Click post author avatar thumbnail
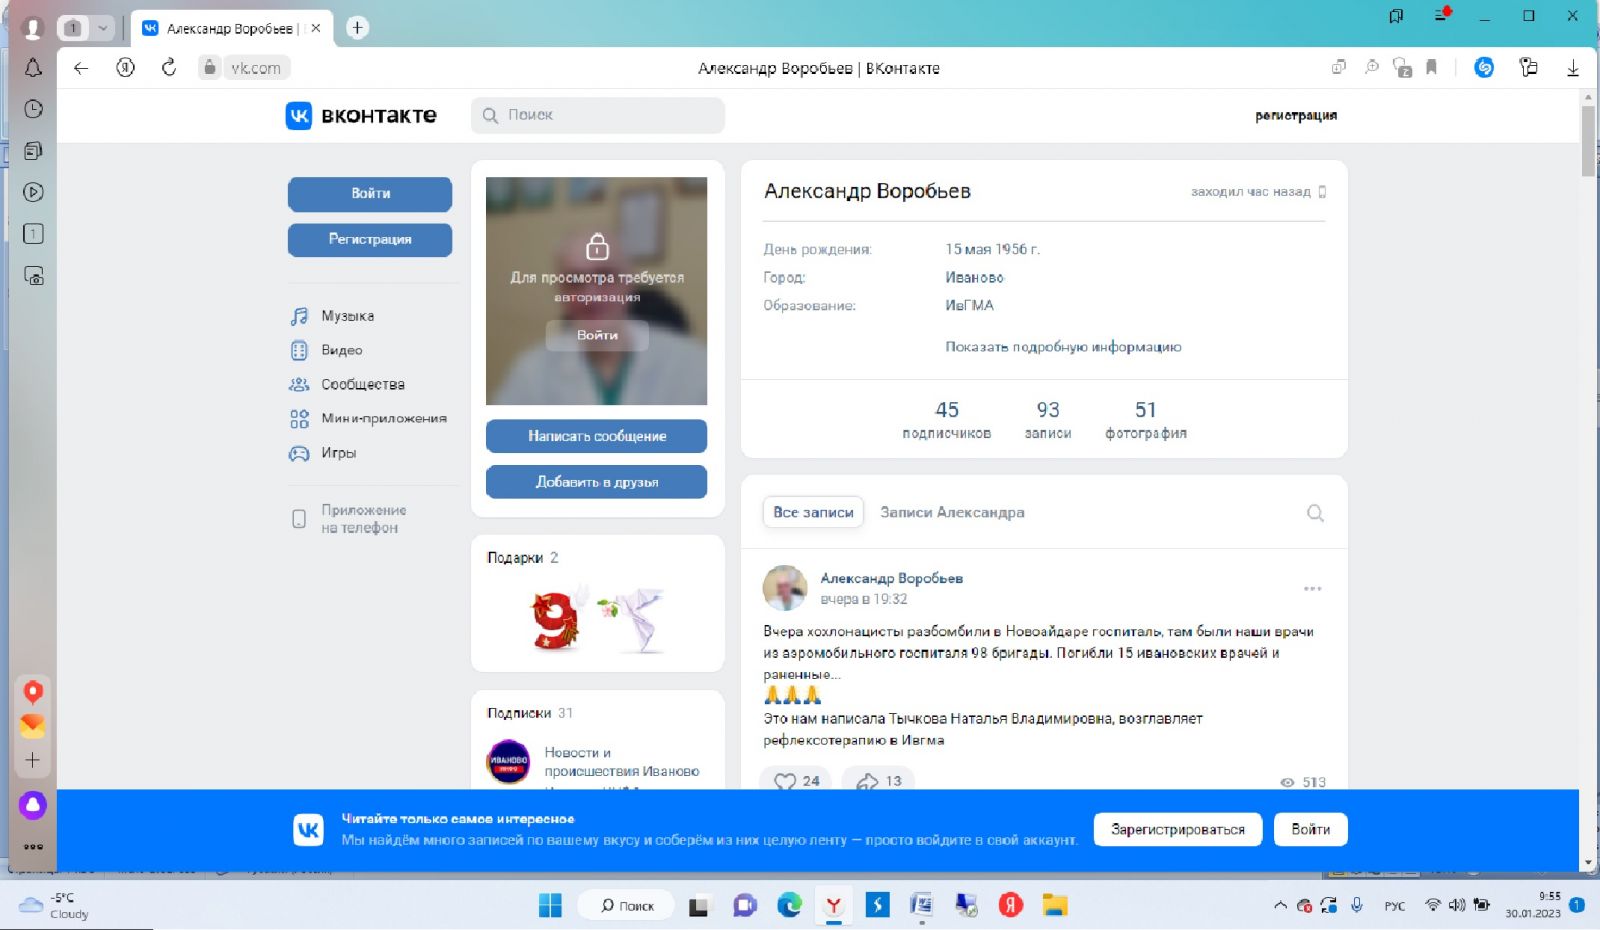 click(785, 588)
